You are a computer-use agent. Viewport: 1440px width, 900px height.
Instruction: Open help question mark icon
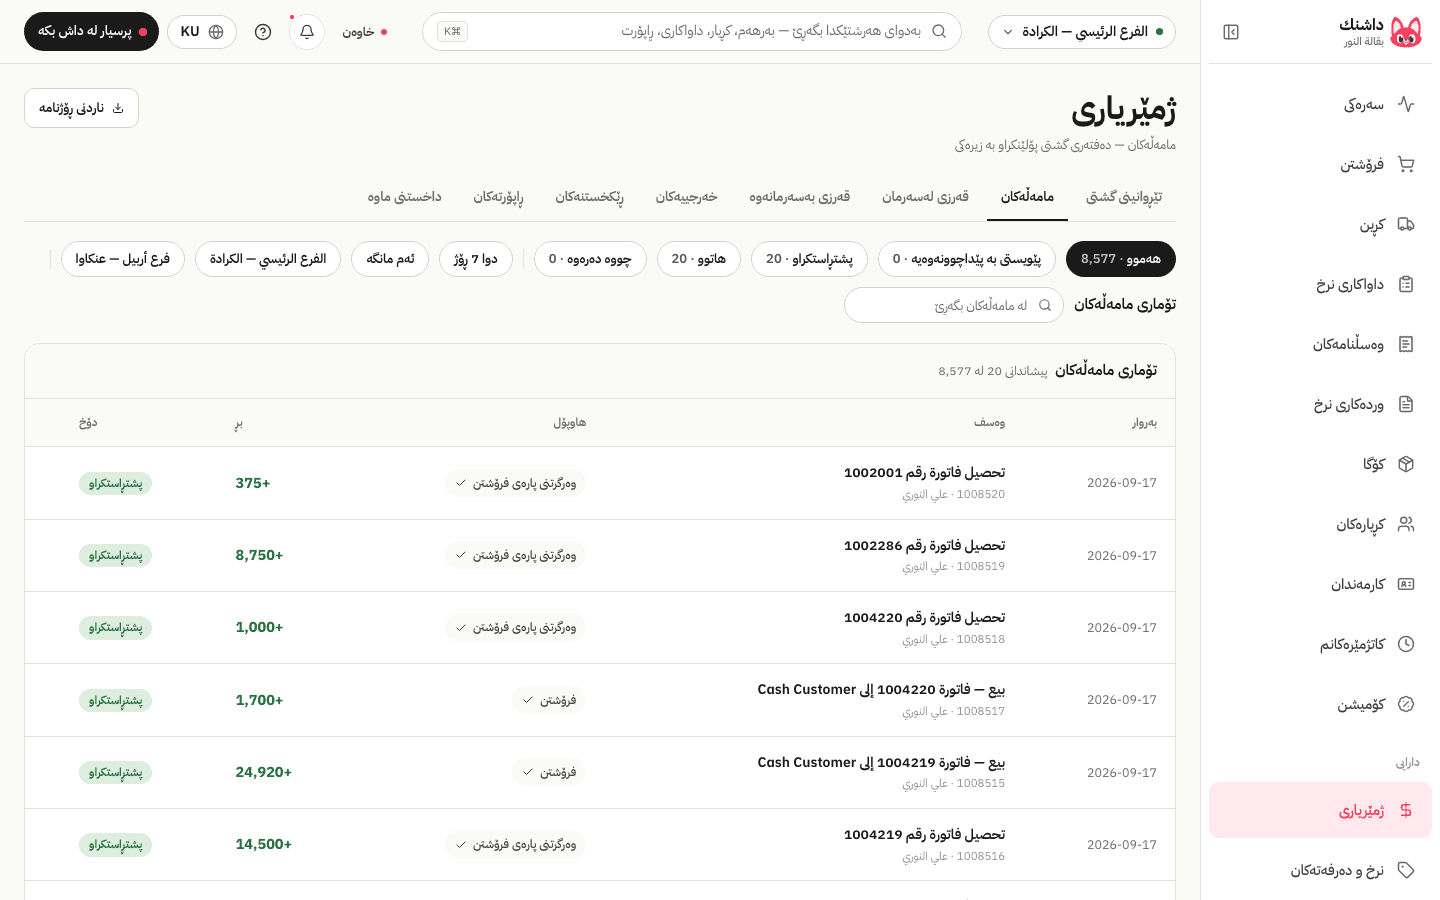point(263,32)
